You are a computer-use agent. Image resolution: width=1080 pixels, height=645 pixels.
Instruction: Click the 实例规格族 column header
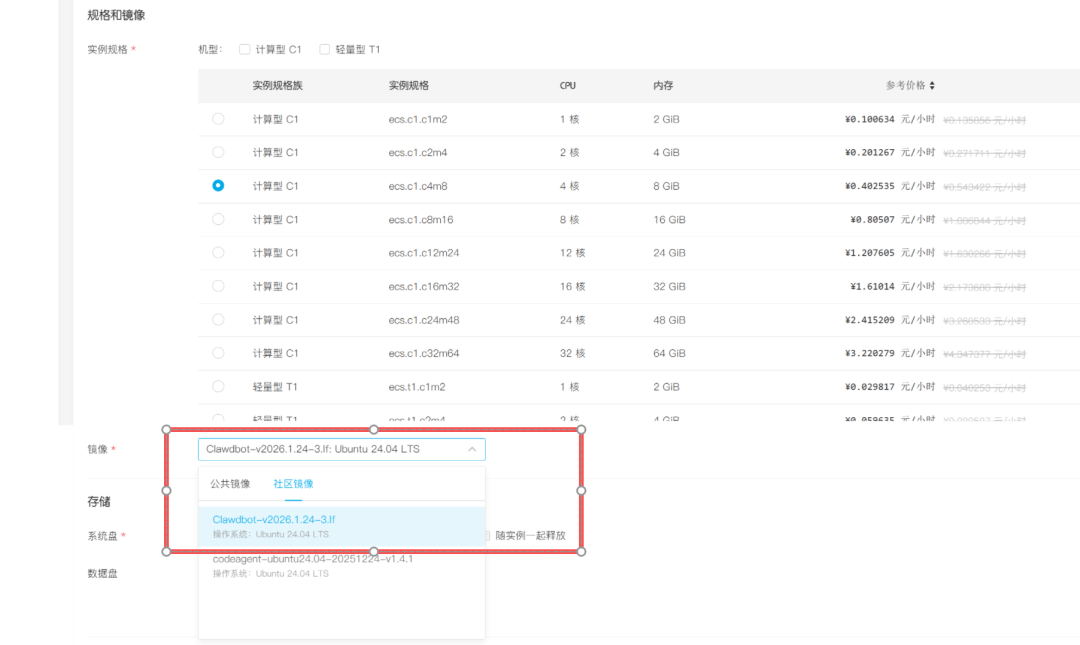coord(278,85)
